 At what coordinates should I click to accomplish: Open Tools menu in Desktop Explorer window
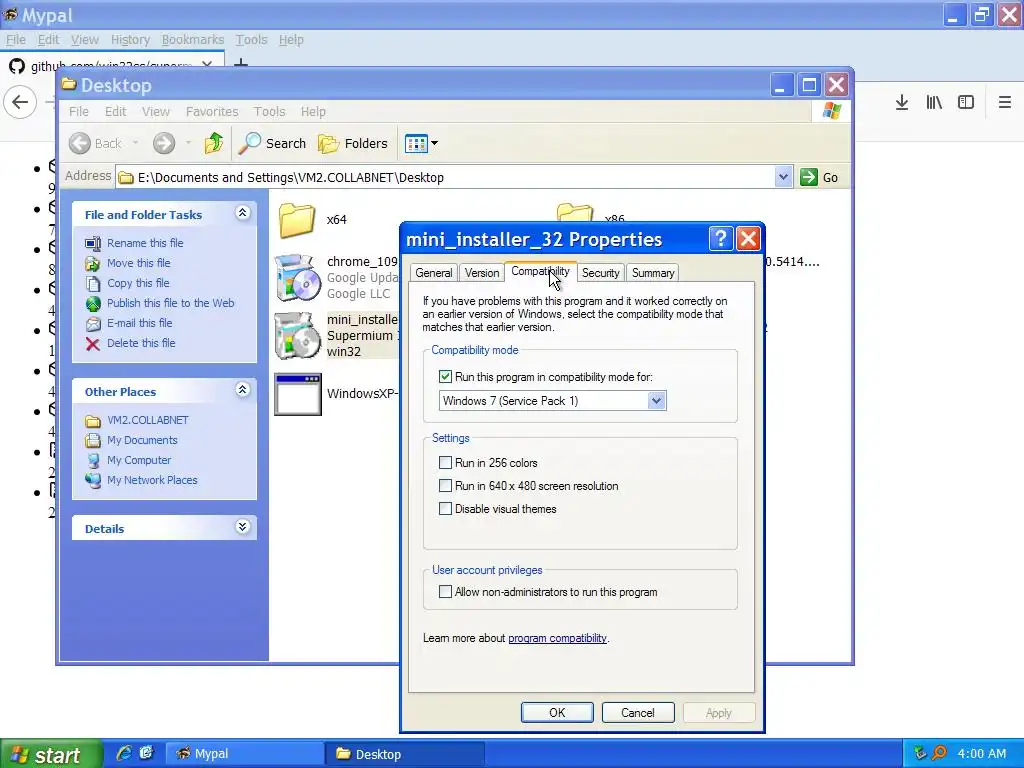click(x=269, y=112)
